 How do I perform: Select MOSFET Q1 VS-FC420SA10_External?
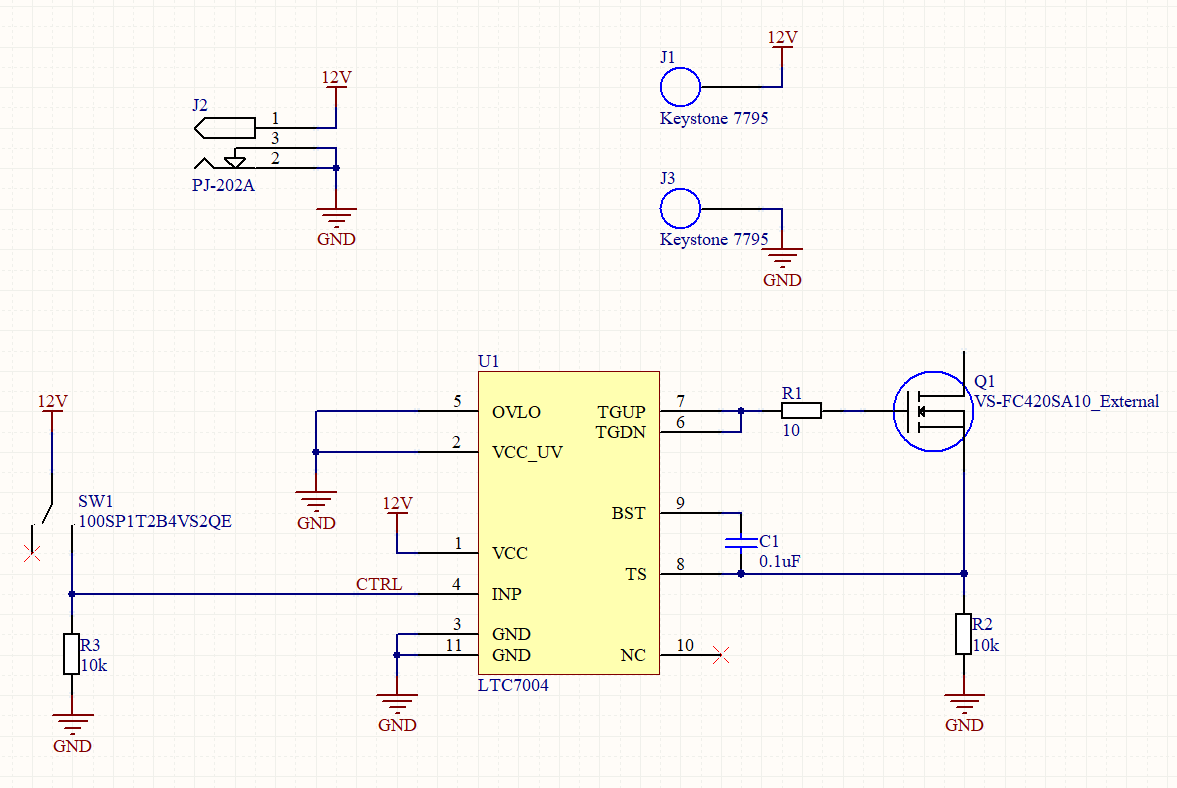pos(932,410)
